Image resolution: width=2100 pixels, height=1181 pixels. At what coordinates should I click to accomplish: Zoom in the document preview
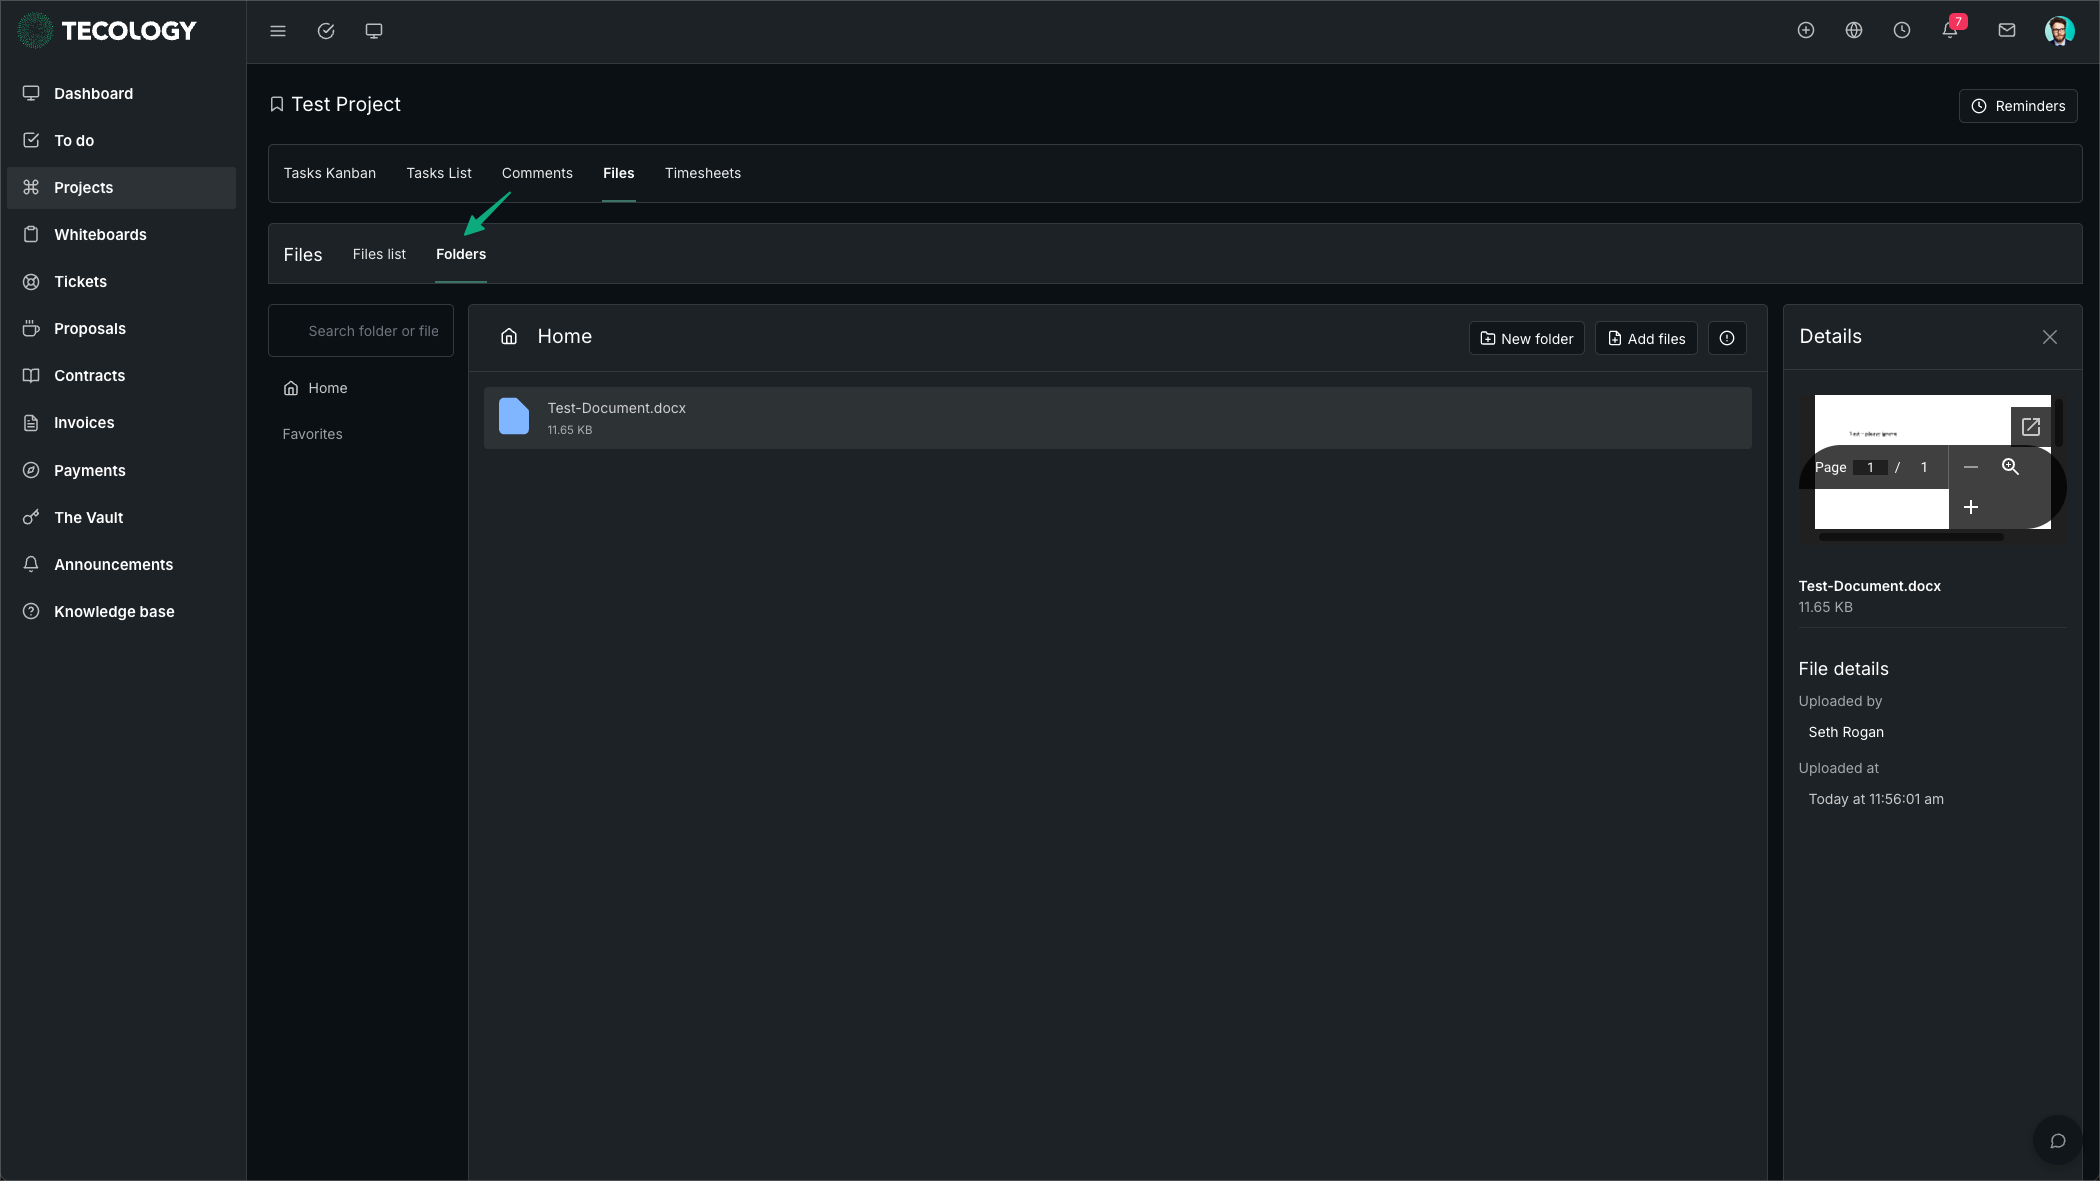1971,507
